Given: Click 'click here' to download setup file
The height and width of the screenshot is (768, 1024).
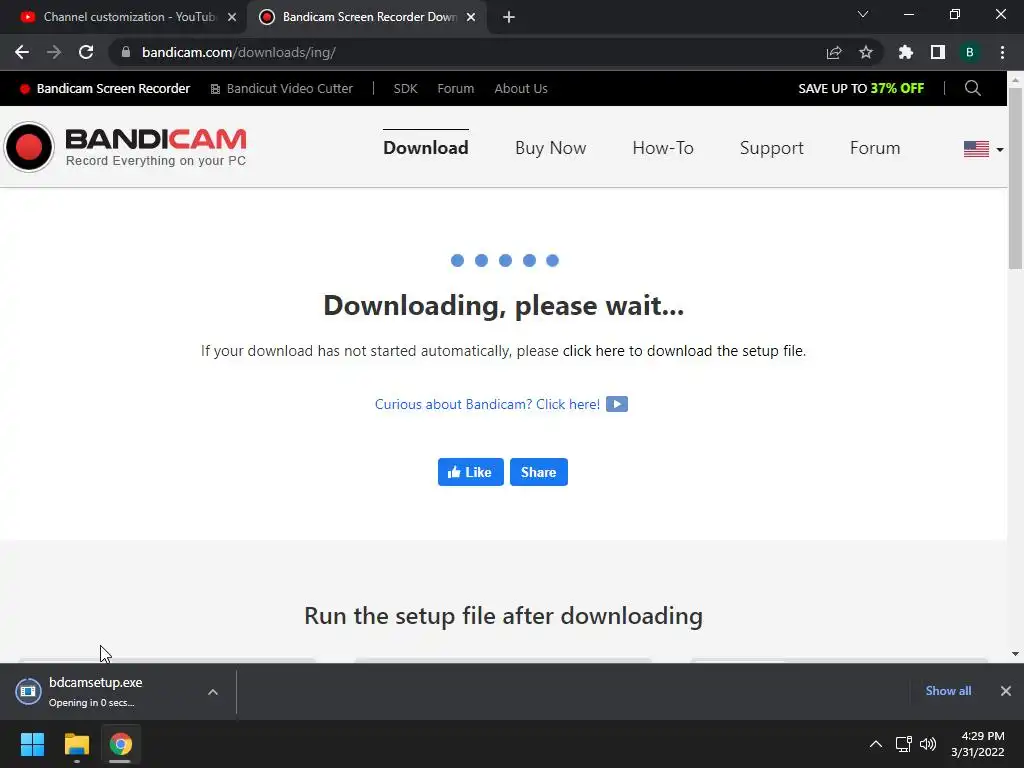Looking at the screenshot, I should [x=594, y=351].
